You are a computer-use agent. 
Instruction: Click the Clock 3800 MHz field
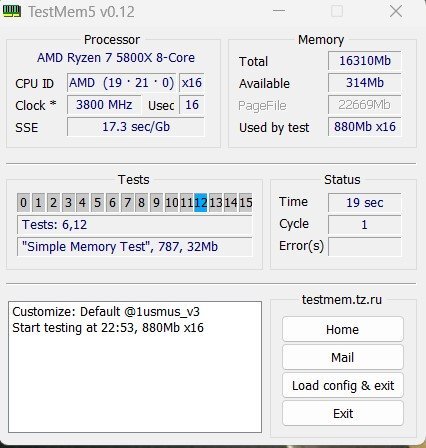(104, 105)
